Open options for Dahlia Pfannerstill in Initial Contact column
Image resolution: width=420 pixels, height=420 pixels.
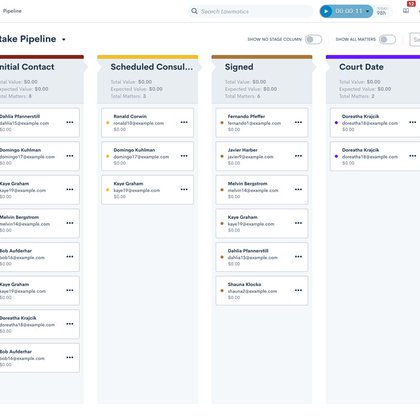(x=70, y=122)
